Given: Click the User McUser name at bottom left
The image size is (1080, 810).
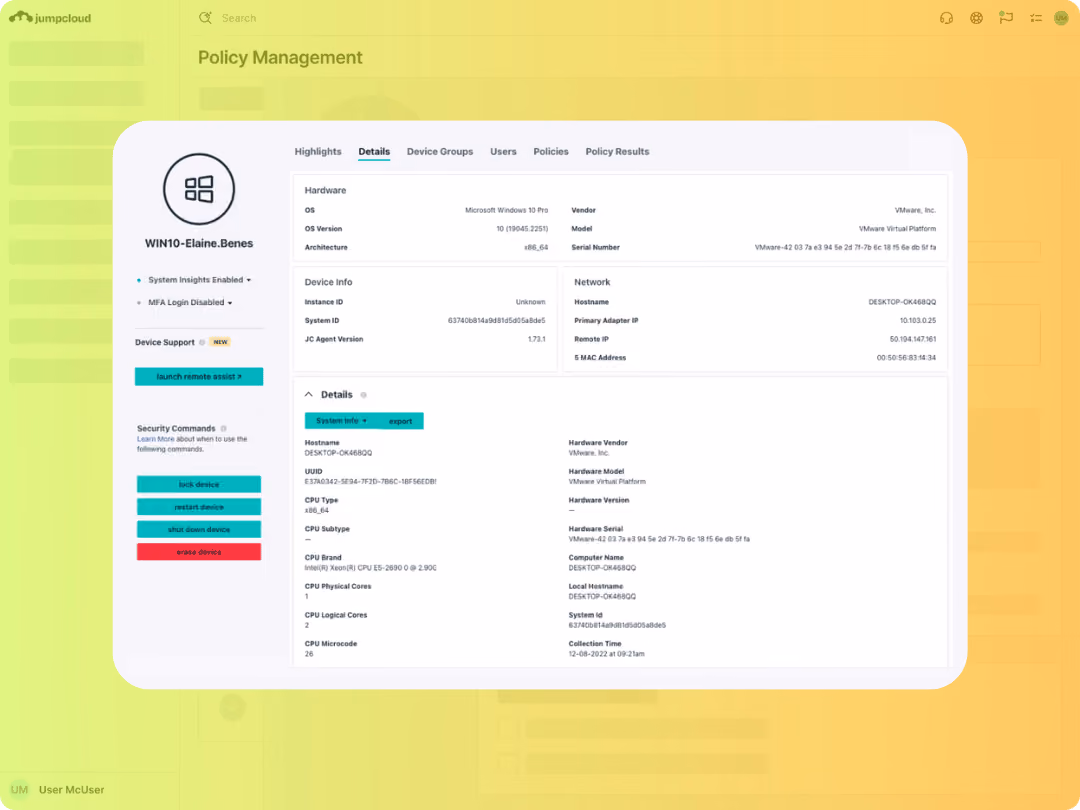Looking at the screenshot, I should point(72,789).
